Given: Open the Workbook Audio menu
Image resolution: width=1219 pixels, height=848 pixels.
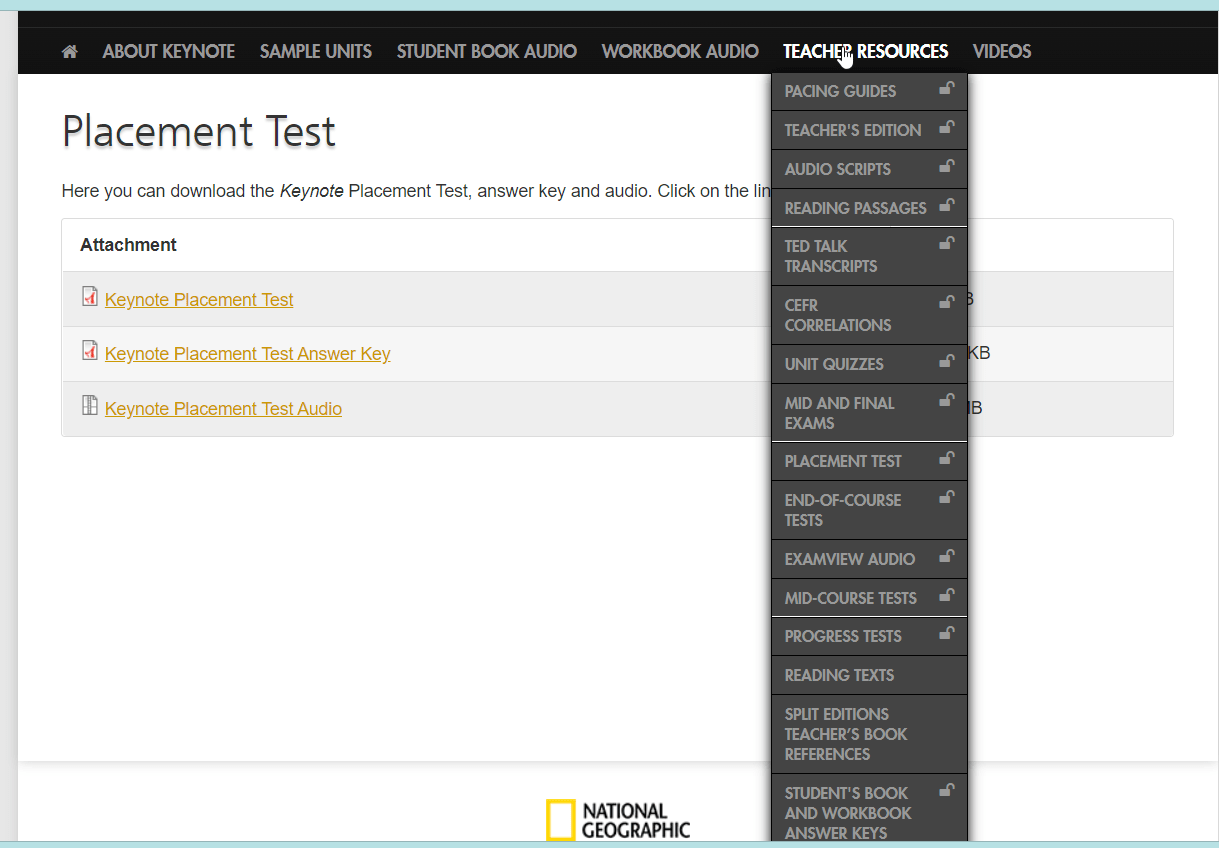Looking at the screenshot, I should [680, 52].
